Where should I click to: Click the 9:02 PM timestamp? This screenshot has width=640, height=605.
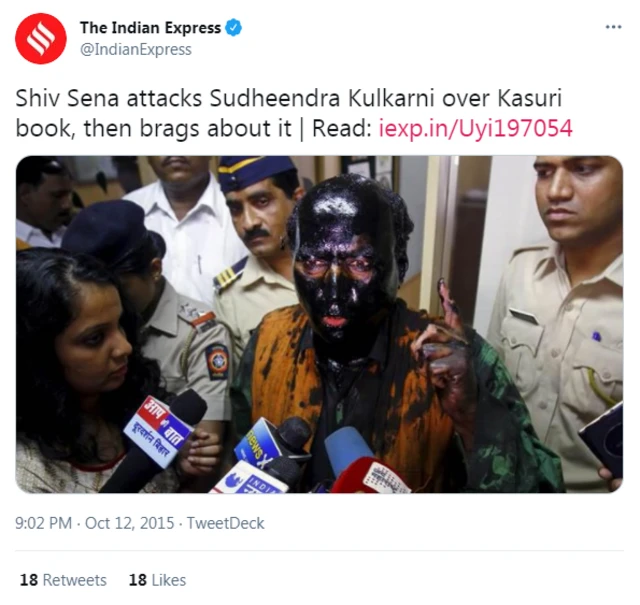click(43, 523)
